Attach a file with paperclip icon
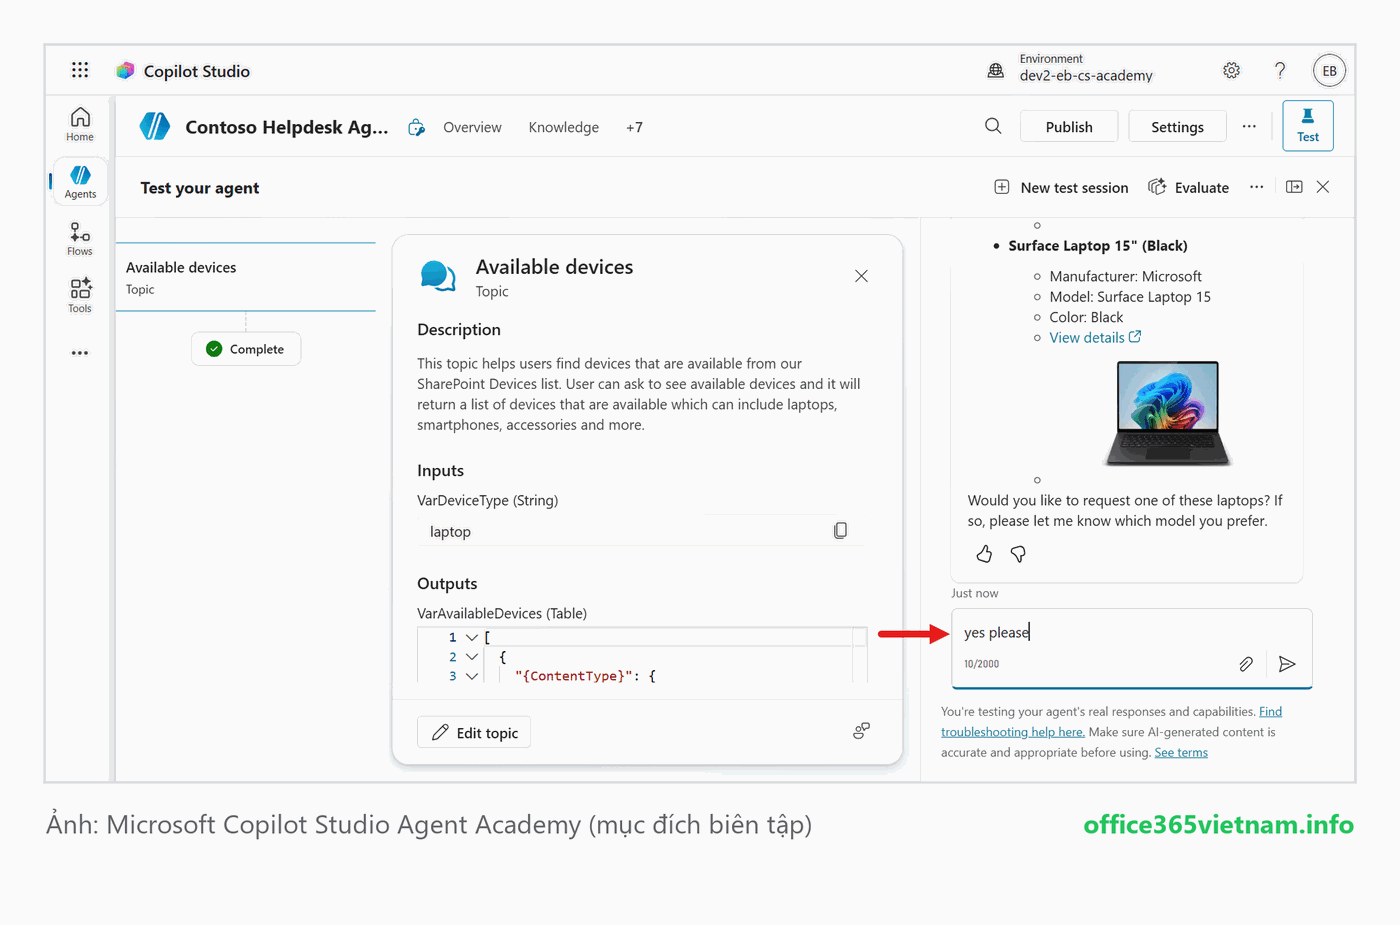 pos(1246,664)
